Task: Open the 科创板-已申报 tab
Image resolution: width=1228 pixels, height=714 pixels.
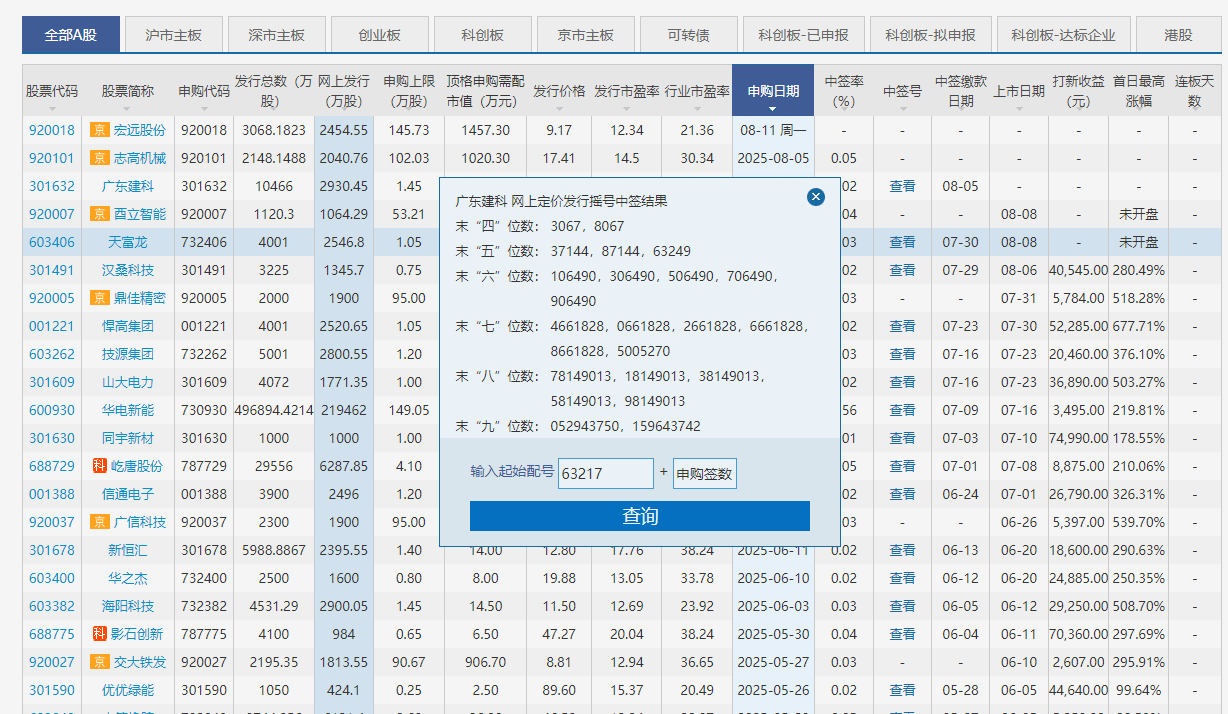Action: pyautogui.click(x=803, y=35)
